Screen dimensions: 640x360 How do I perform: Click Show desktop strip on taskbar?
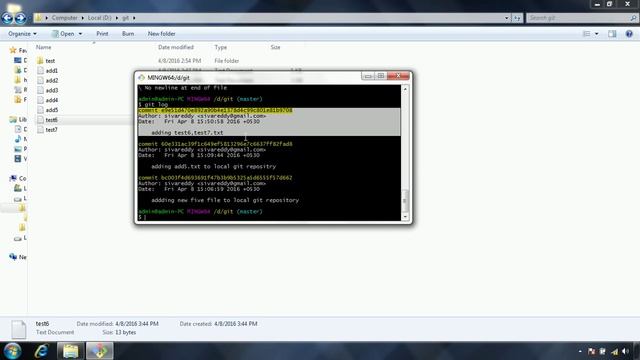tap(637, 351)
